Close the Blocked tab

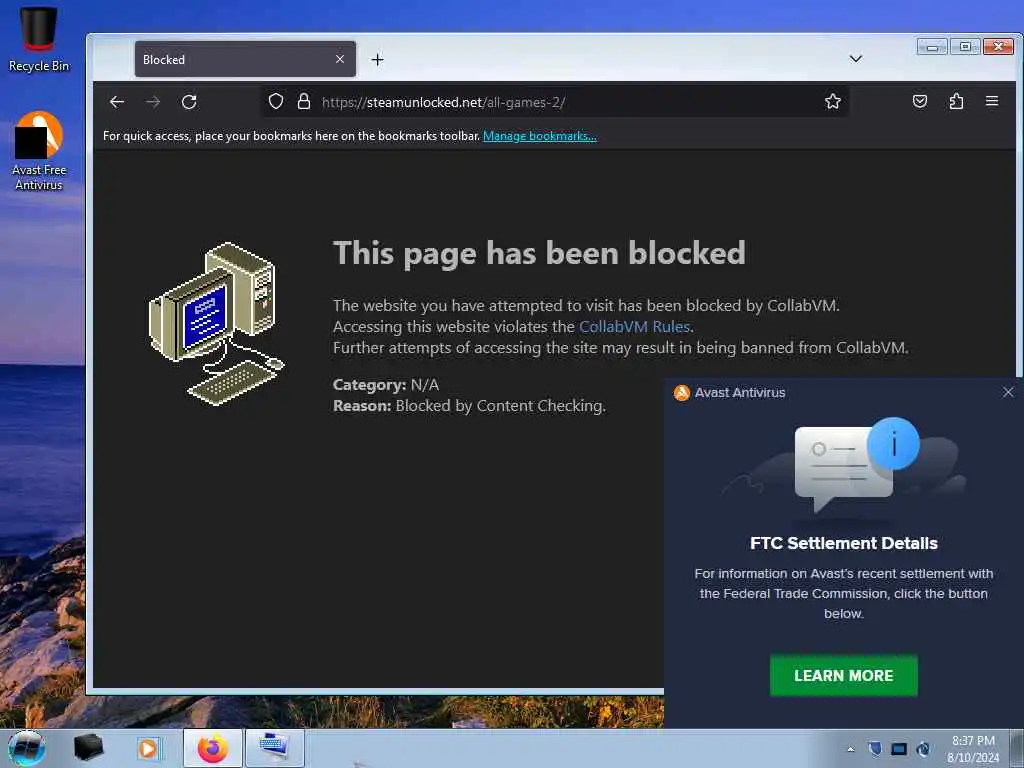(340, 59)
